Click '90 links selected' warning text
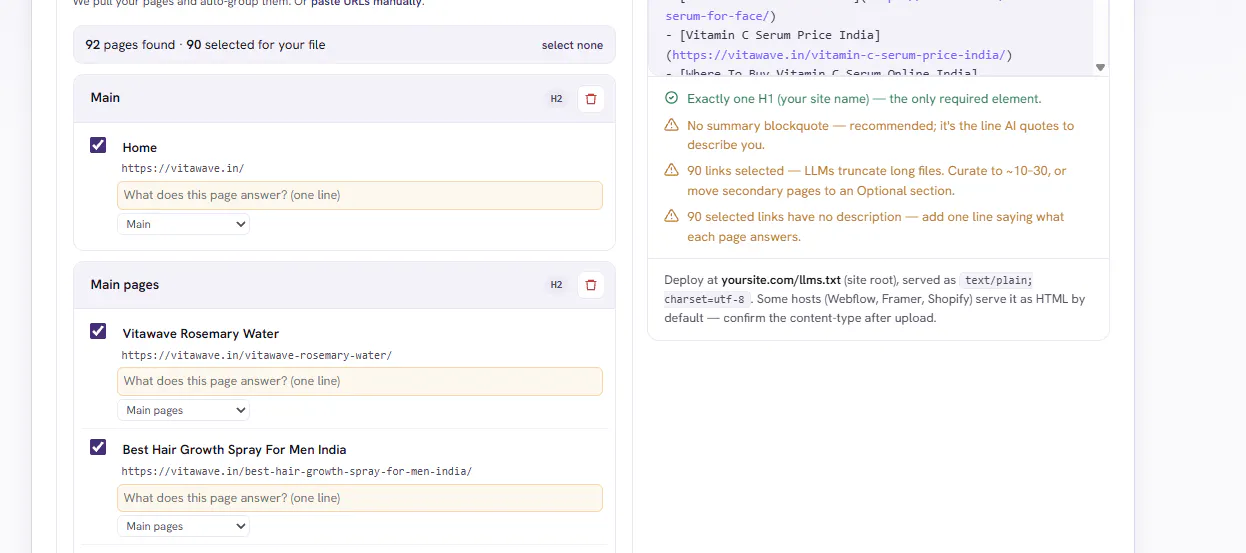 pyautogui.click(x=877, y=181)
